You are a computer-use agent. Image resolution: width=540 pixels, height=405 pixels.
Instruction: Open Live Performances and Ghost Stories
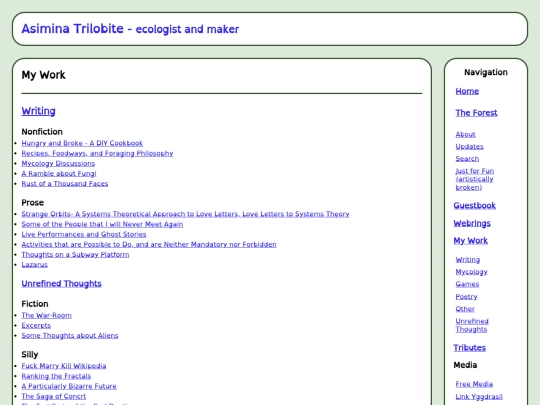[84, 234]
